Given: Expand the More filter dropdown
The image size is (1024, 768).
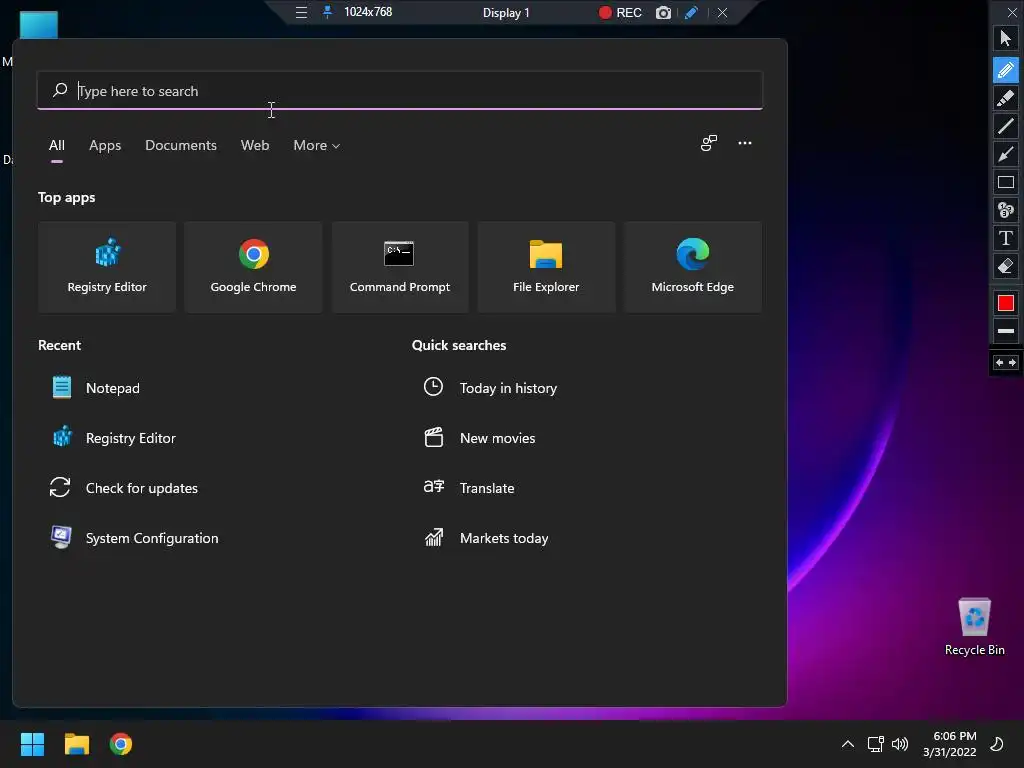Looking at the screenshot, I should [317, 146].
